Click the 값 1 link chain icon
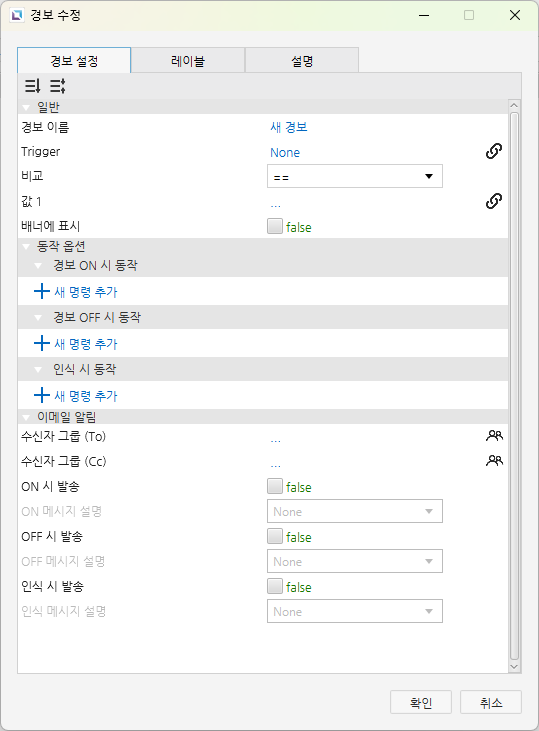 coord(494,201)
